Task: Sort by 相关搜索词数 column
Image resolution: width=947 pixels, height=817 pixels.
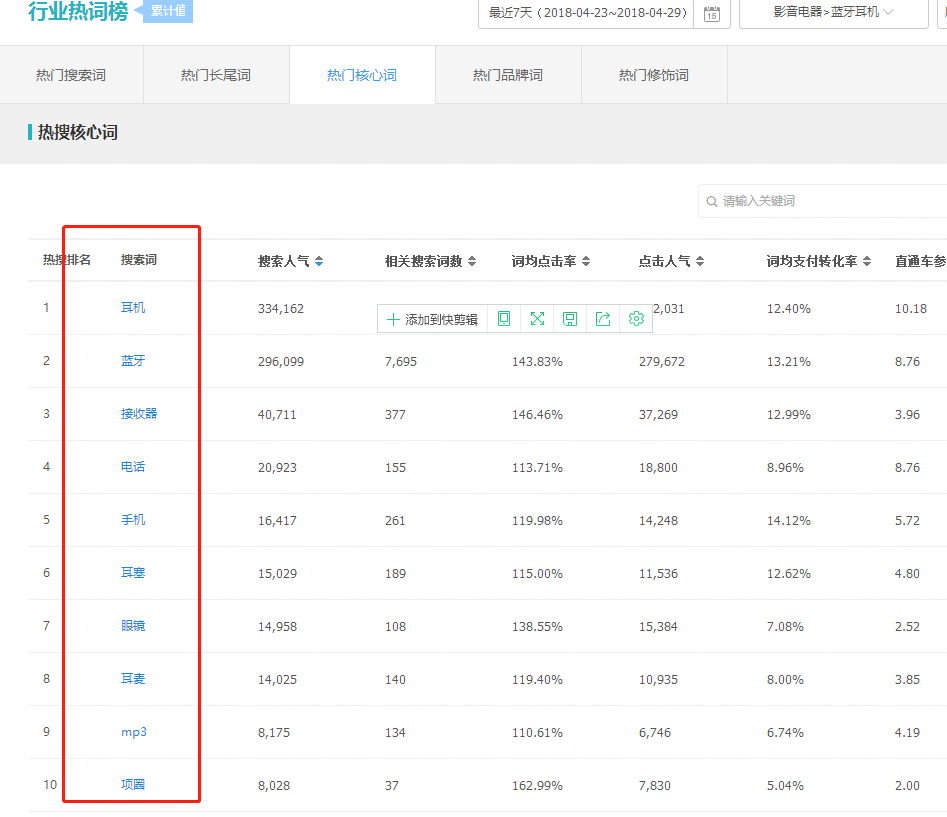Action: pyautogui.click(x=472, y=261)
